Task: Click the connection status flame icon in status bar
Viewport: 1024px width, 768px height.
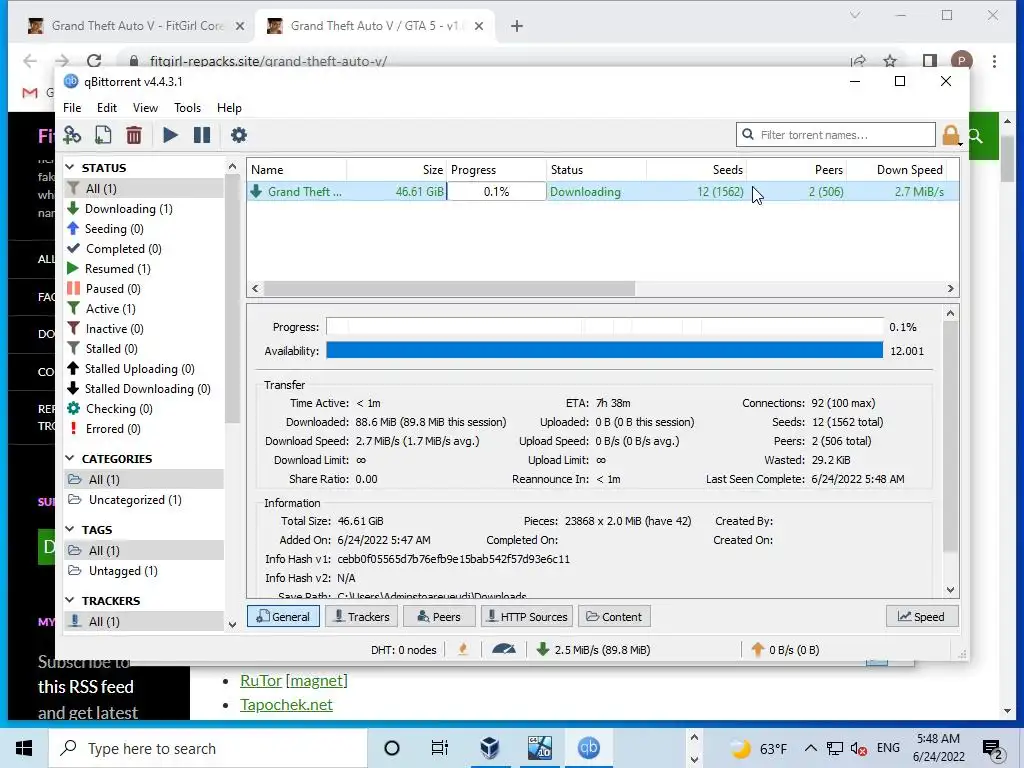Action: point(463,649)
